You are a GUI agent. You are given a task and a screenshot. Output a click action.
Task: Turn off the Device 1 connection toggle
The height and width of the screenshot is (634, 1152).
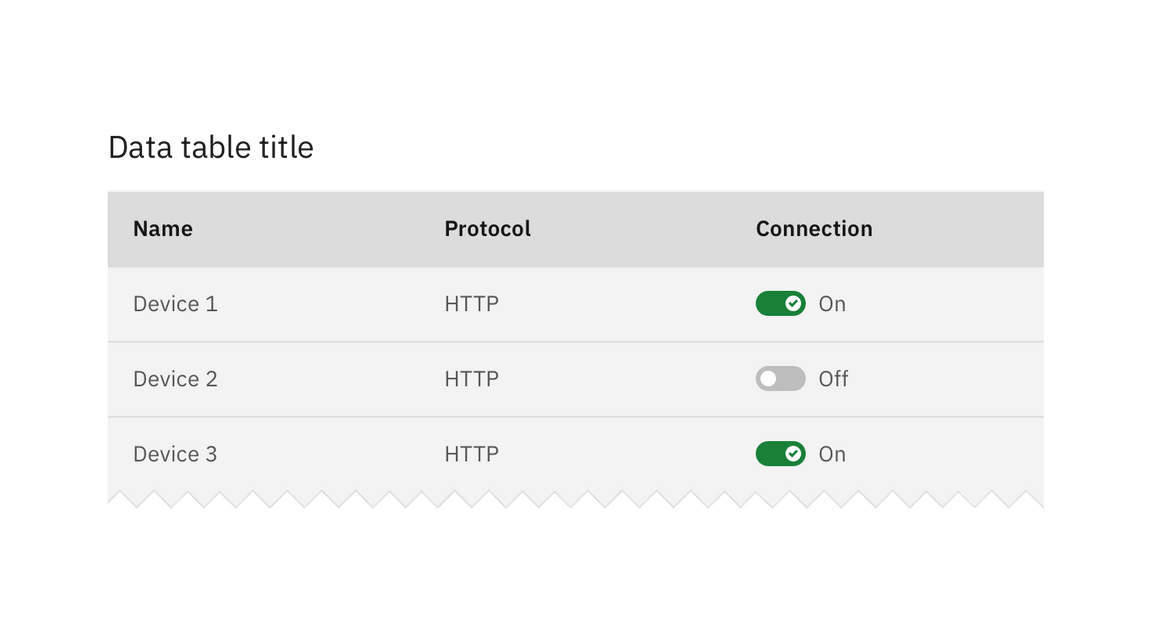click(x=780, y=303)
